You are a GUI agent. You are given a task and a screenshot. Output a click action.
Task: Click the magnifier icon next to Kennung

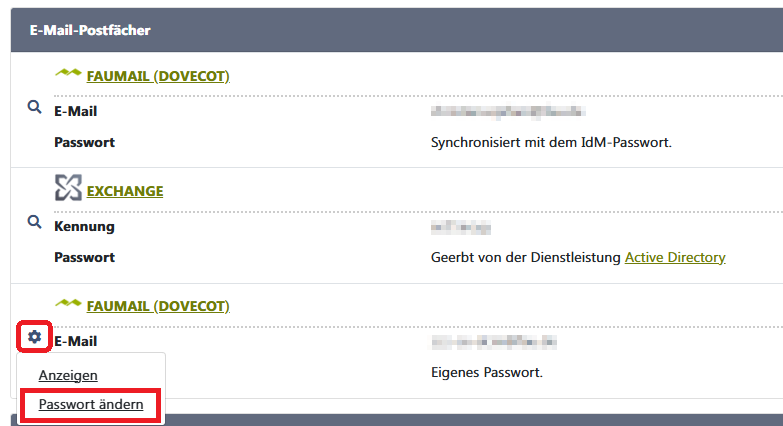click(35, 222)
